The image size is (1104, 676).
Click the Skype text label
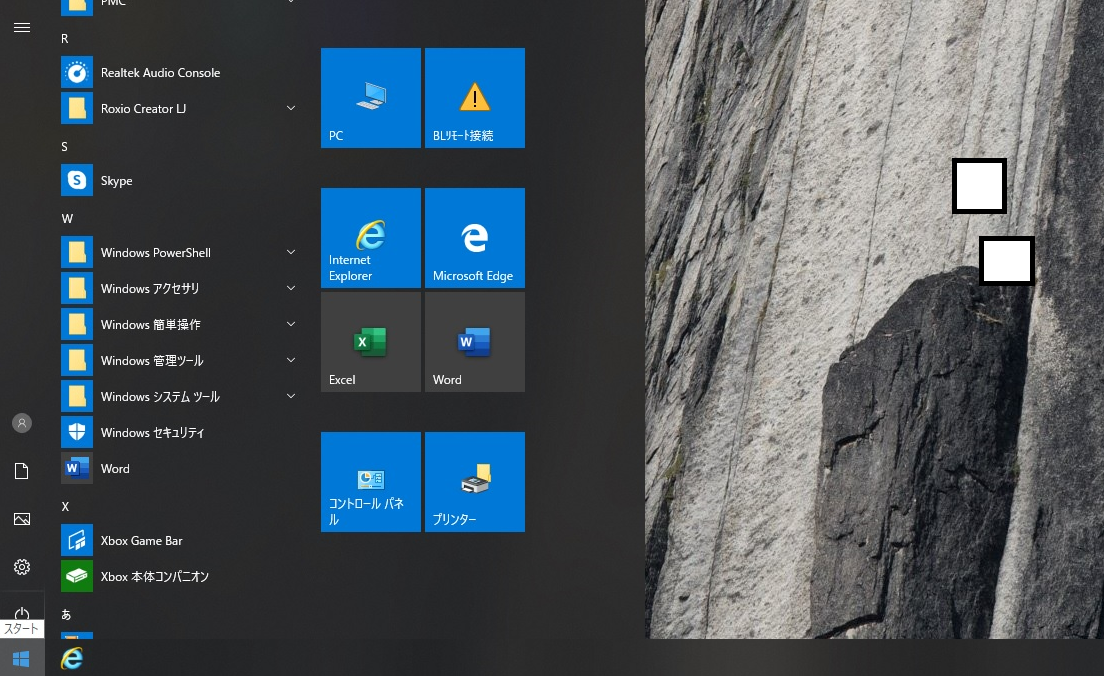coord(117,181)
